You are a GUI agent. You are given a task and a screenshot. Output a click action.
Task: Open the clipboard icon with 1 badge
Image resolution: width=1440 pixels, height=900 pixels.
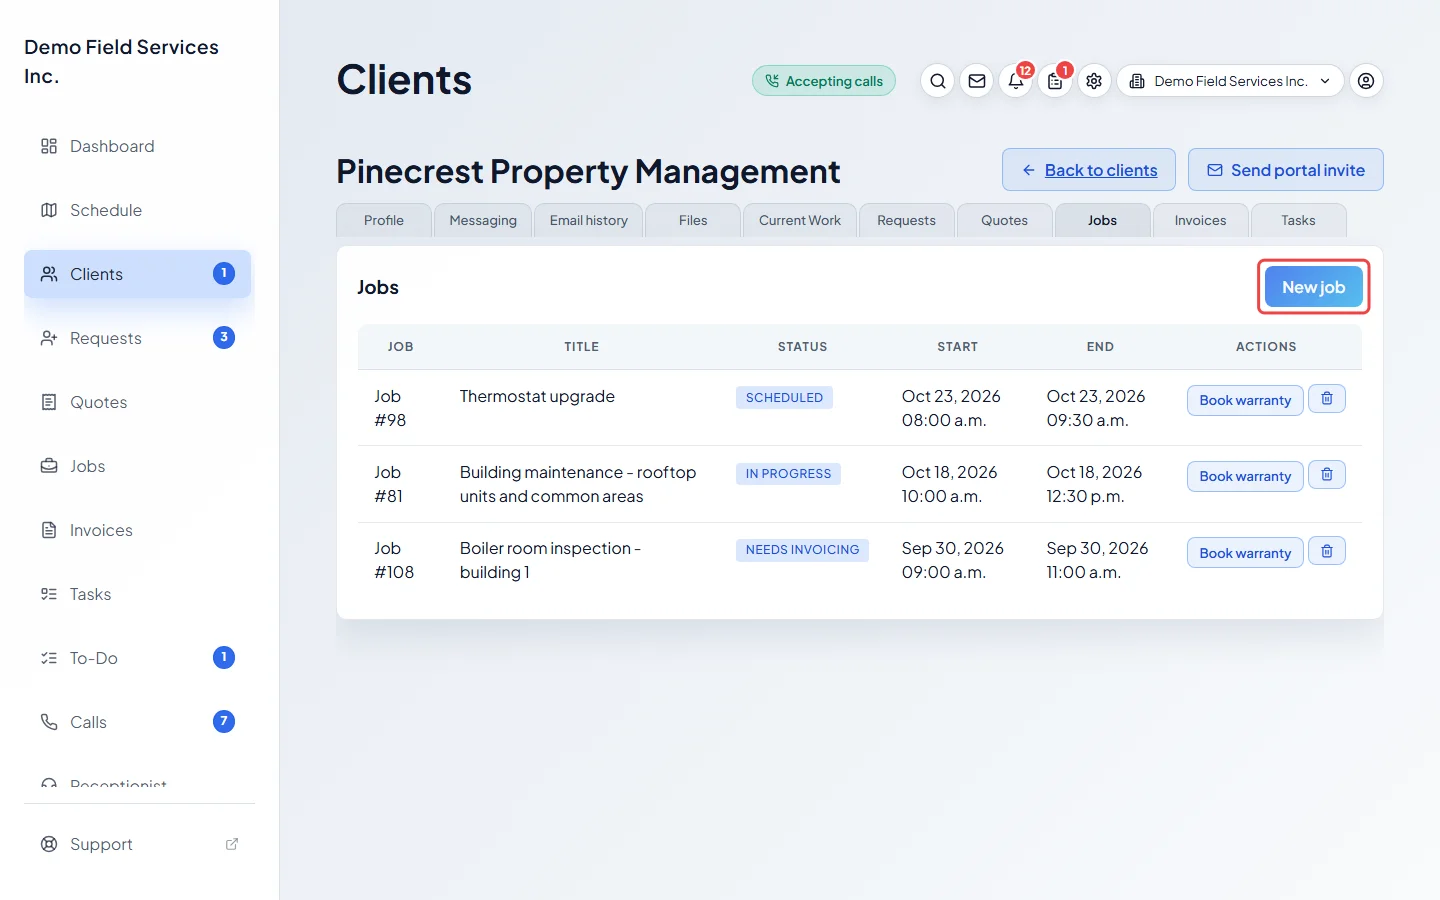[x=1055, y=81]
